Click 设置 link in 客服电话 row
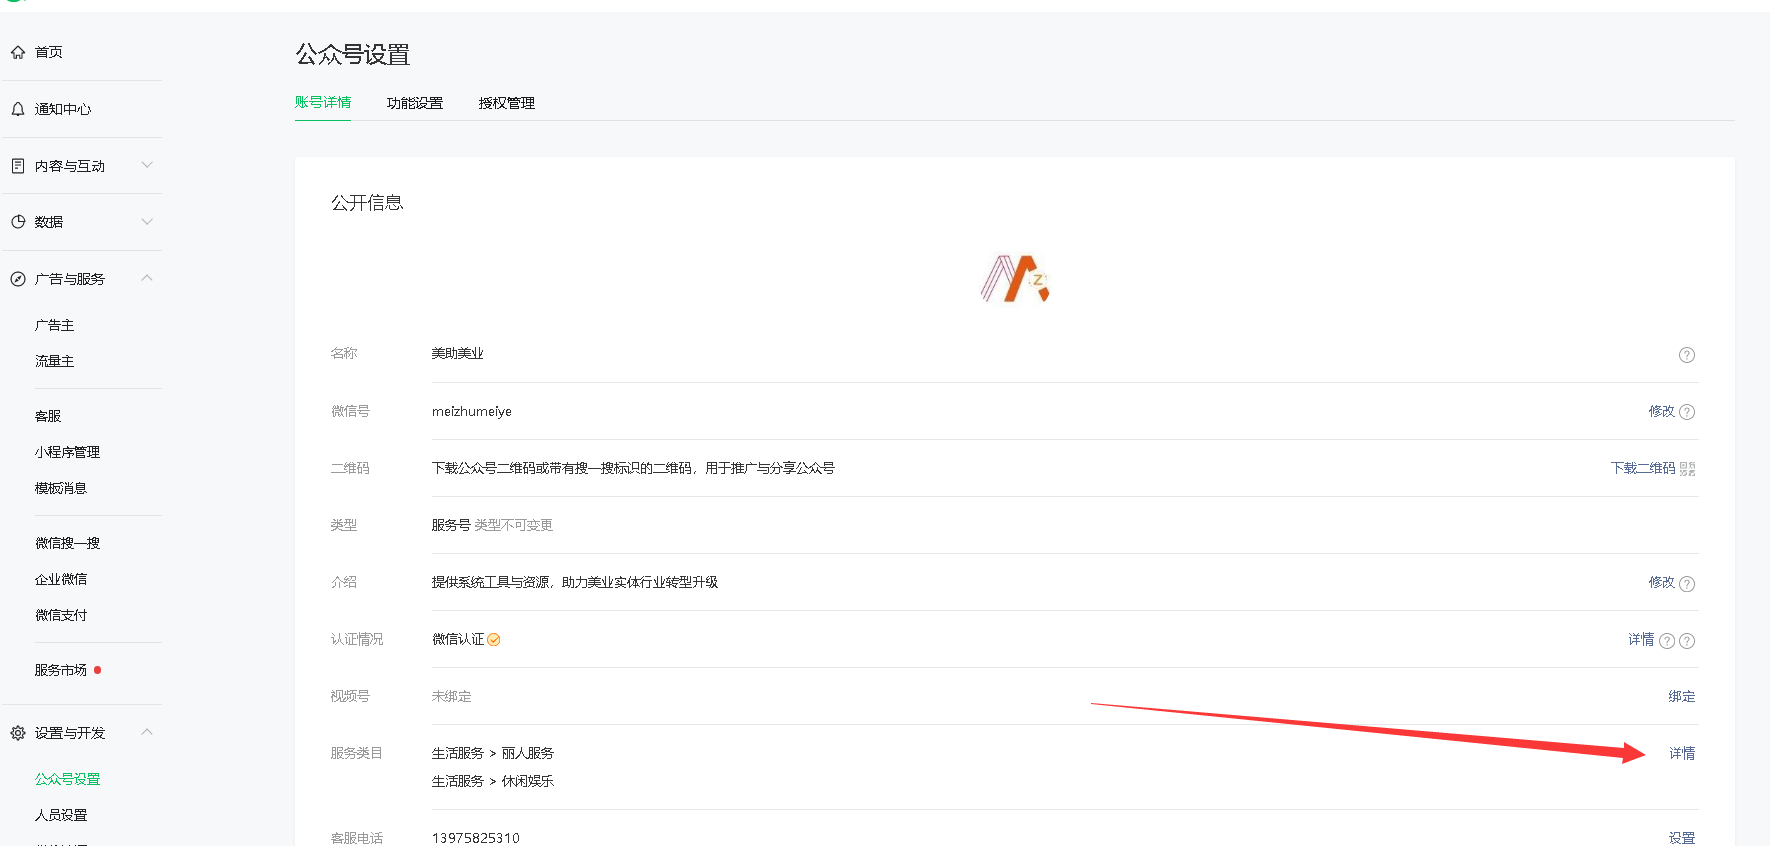 point(1682,838)
